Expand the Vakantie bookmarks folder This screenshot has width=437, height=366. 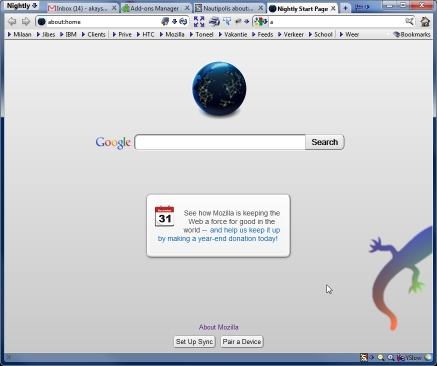point(233,34)
